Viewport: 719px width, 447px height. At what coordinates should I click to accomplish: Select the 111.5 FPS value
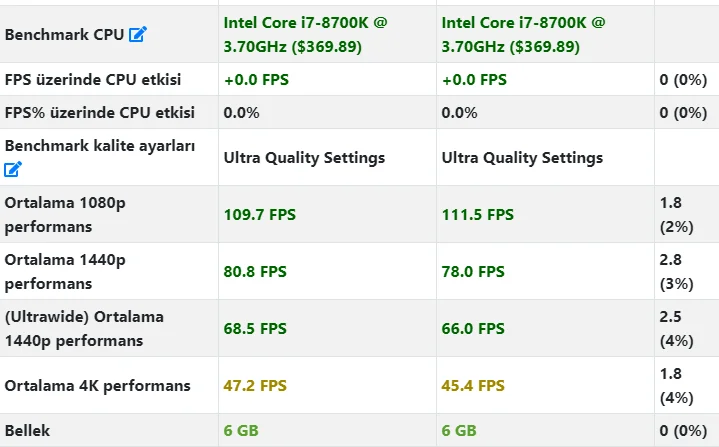coord(478,214)
